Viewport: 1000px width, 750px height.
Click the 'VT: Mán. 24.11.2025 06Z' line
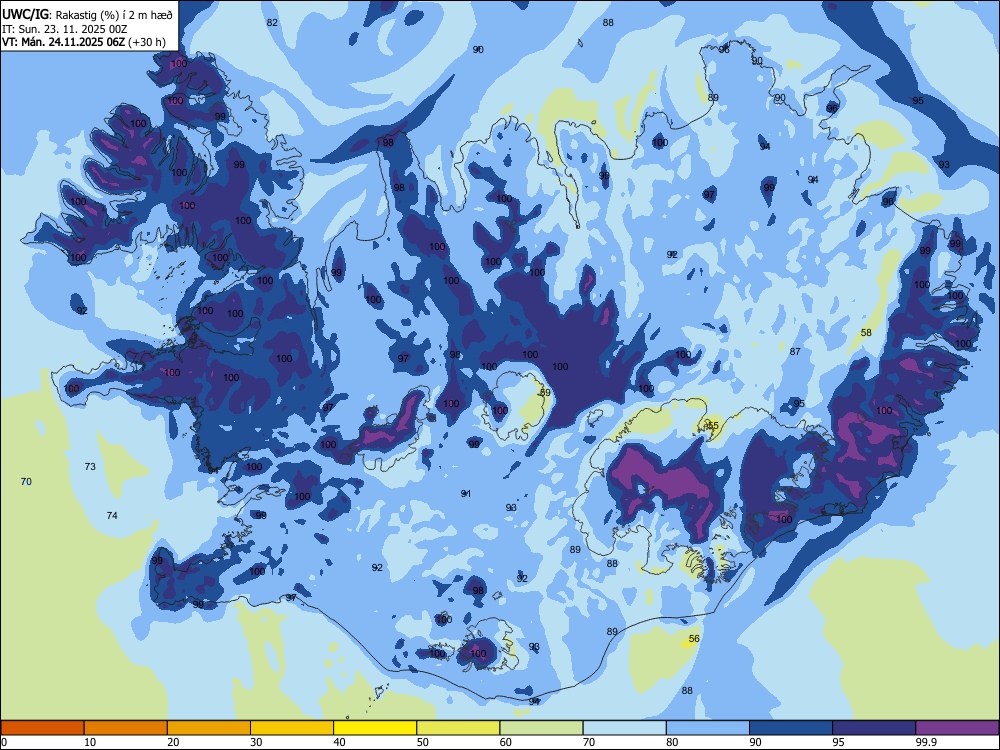tap(64, 42)
